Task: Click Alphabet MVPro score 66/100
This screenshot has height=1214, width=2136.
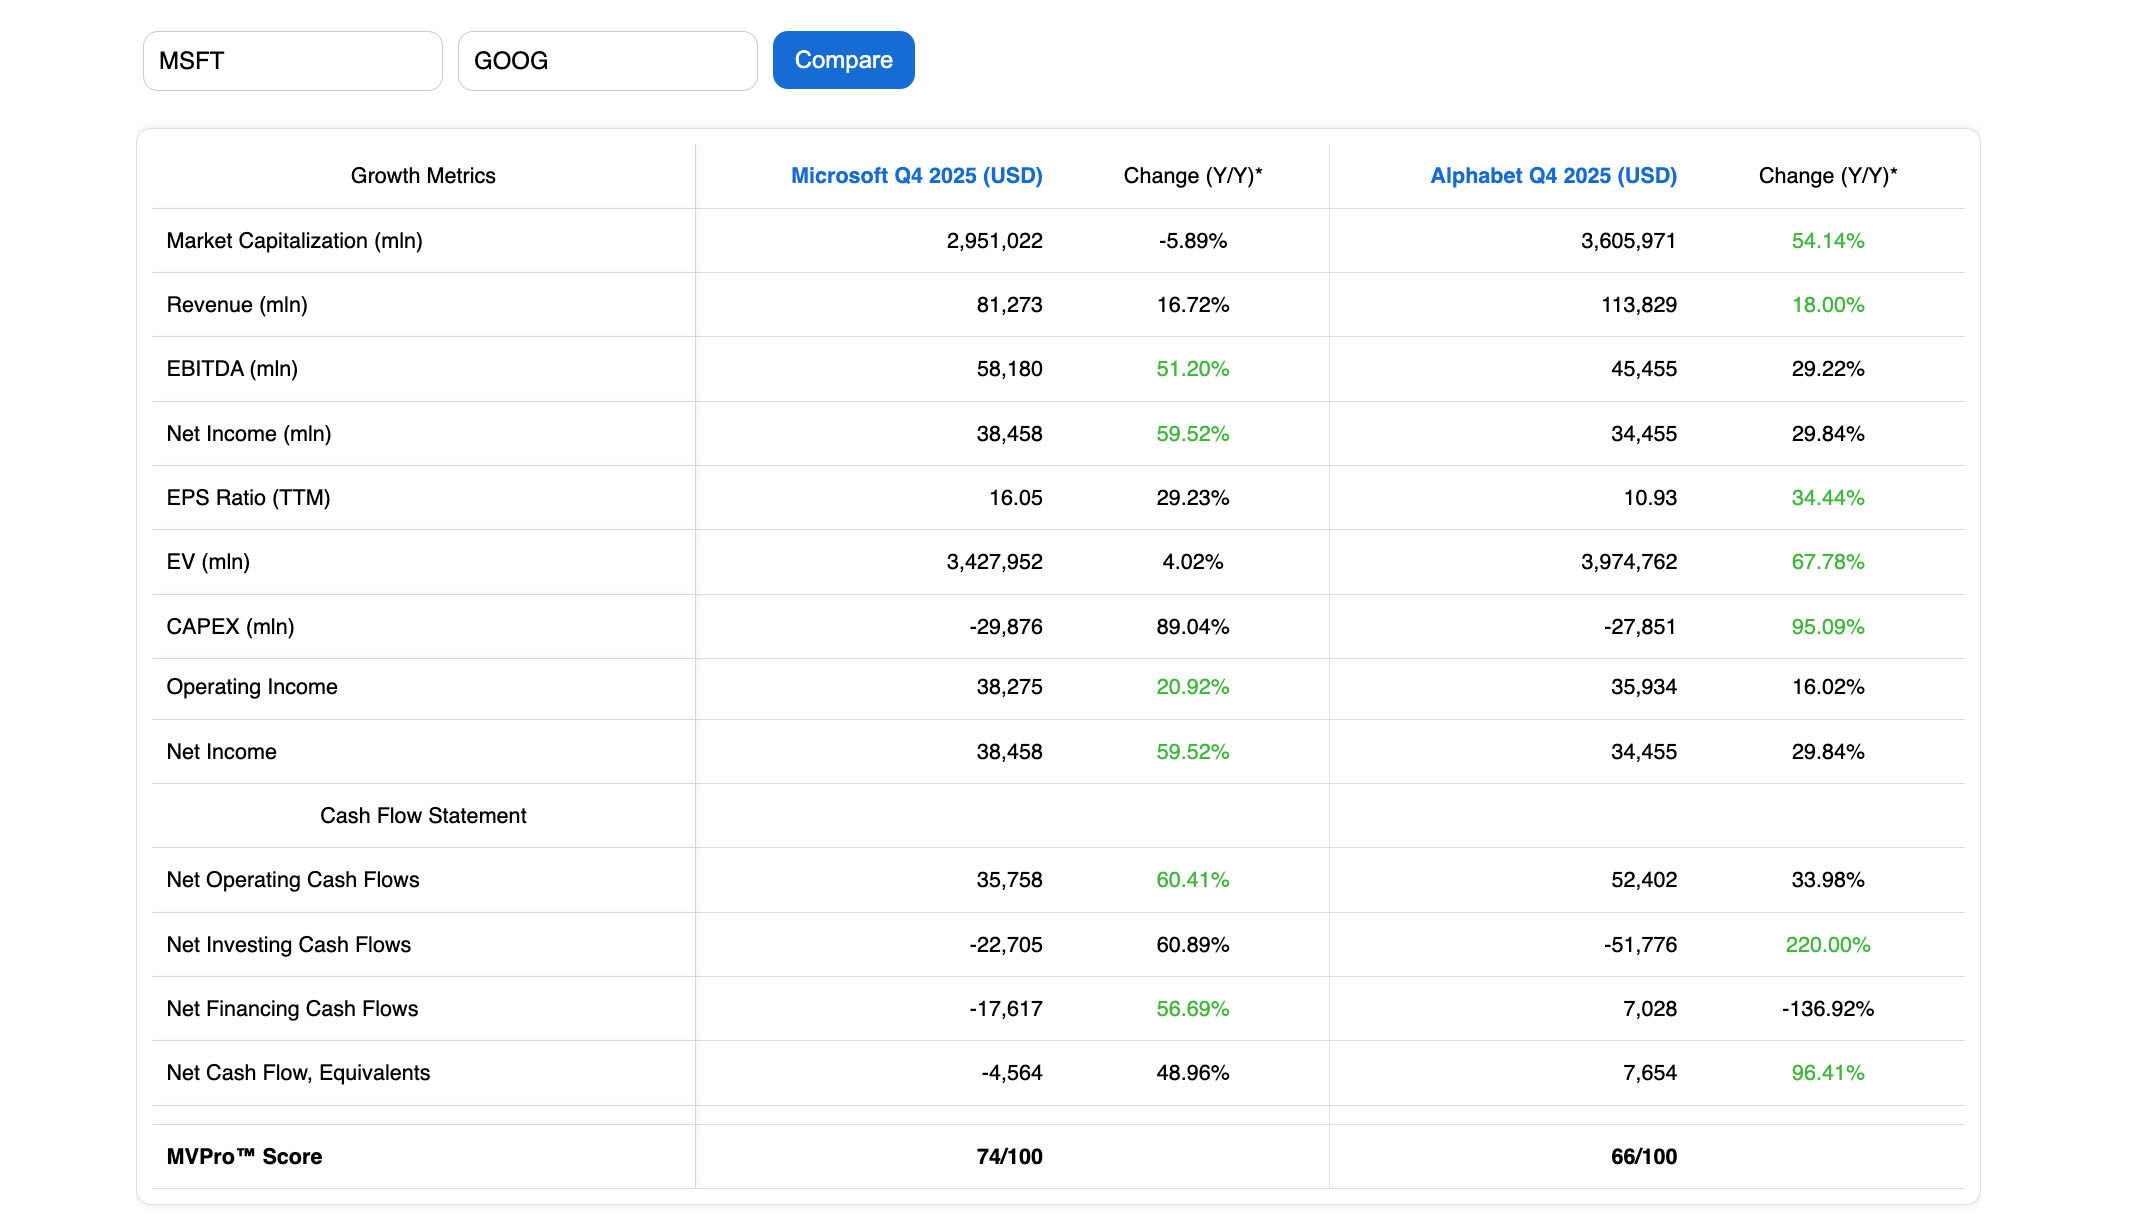Action: [x=1643, y=1157]
